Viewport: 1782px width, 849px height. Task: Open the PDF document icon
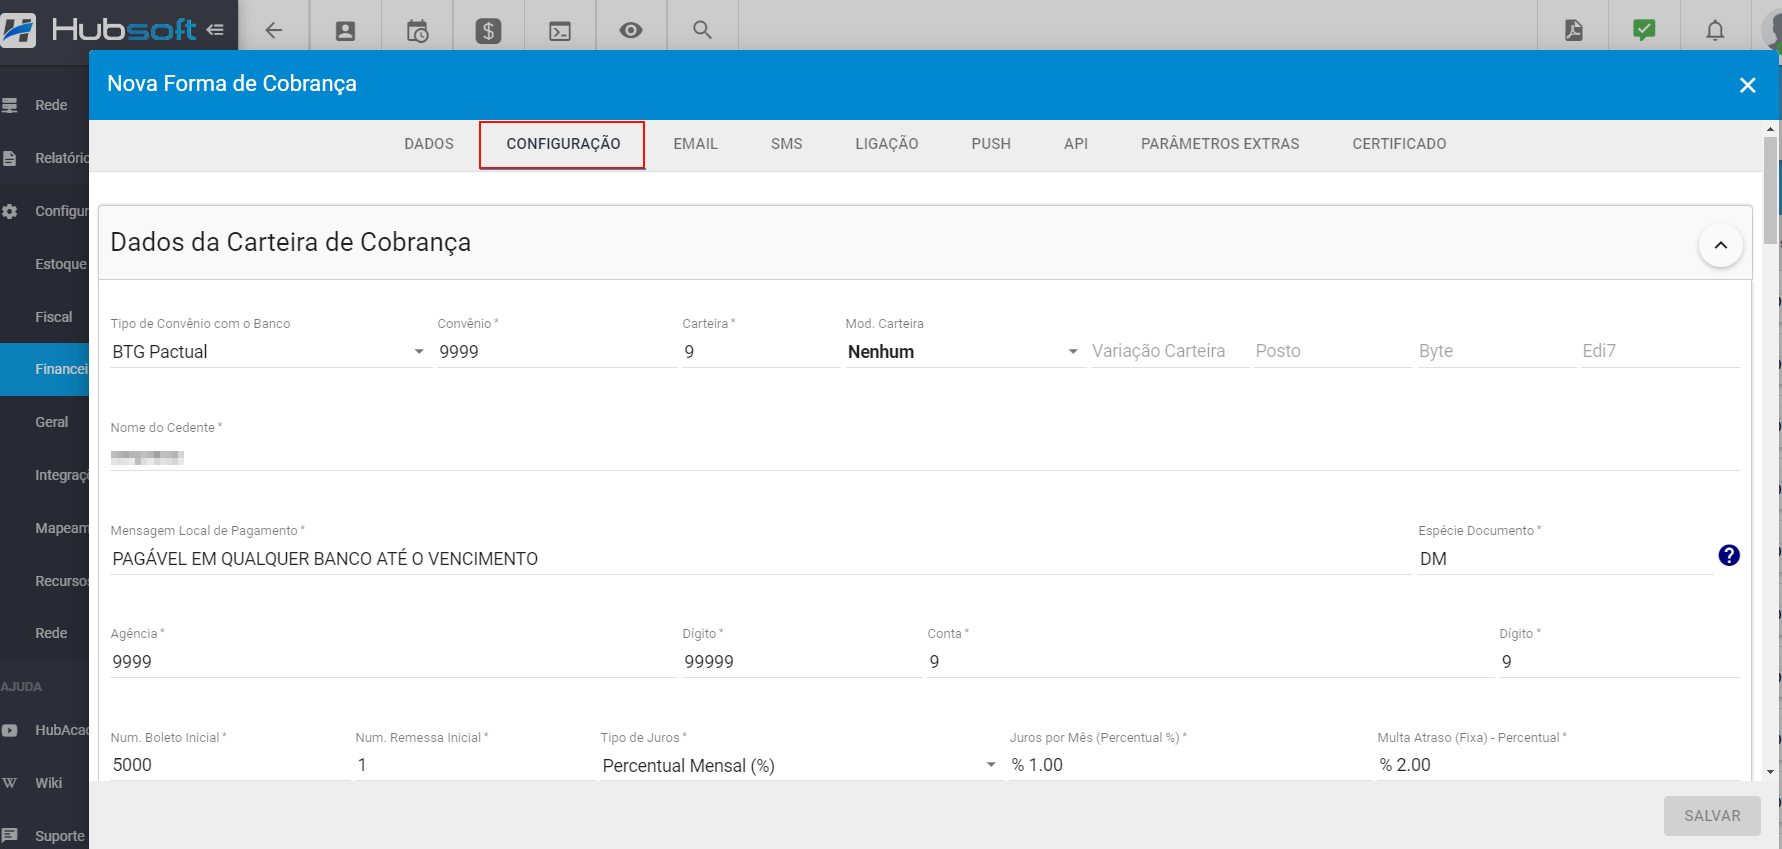coord(1573,30)
